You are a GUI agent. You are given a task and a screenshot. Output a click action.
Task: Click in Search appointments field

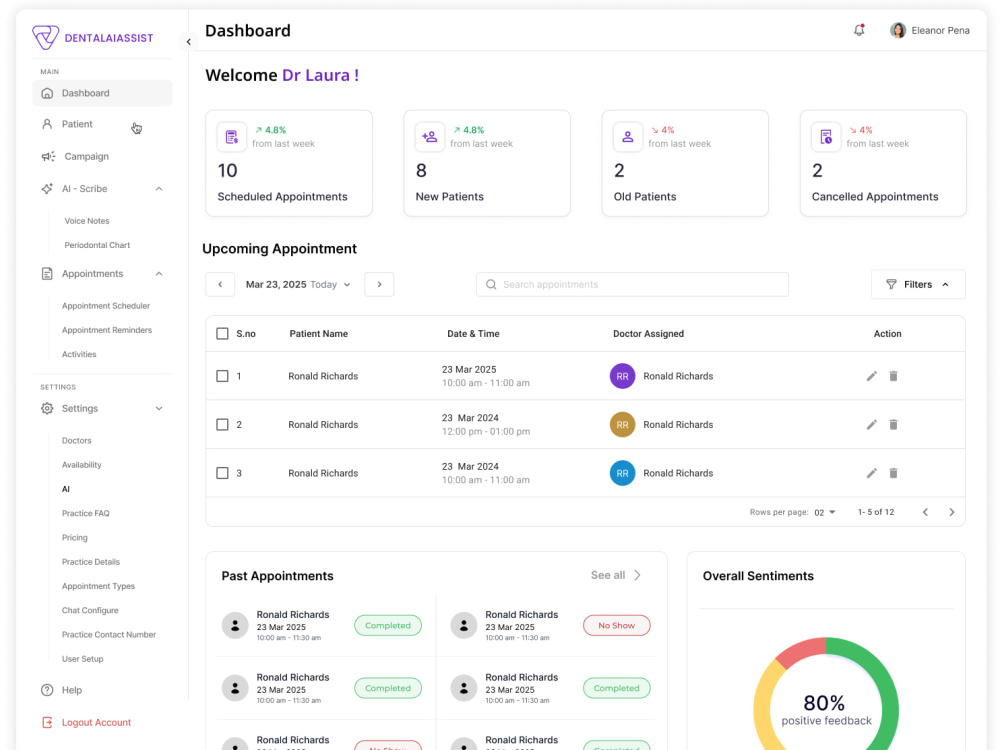[632, 284]
